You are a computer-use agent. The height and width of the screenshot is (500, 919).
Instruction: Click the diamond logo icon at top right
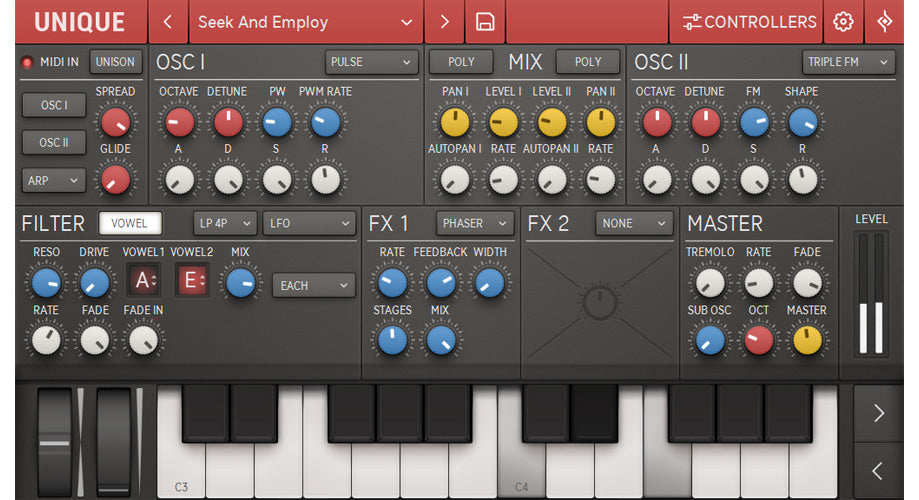click(884, 22)
